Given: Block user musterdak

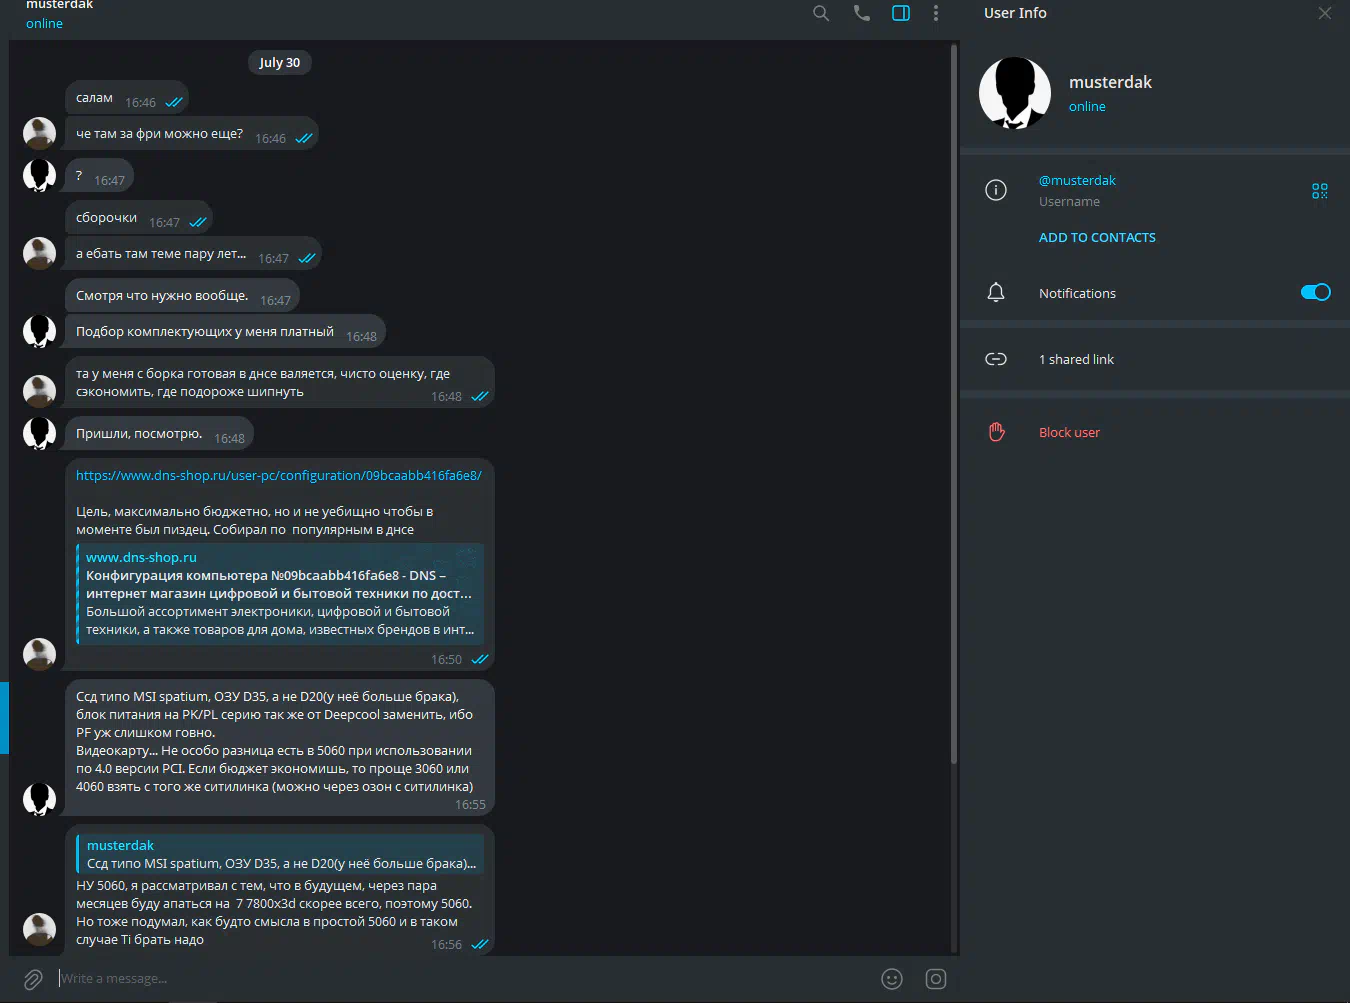Looking at the screenshot, I should [x=1069, y=432].
